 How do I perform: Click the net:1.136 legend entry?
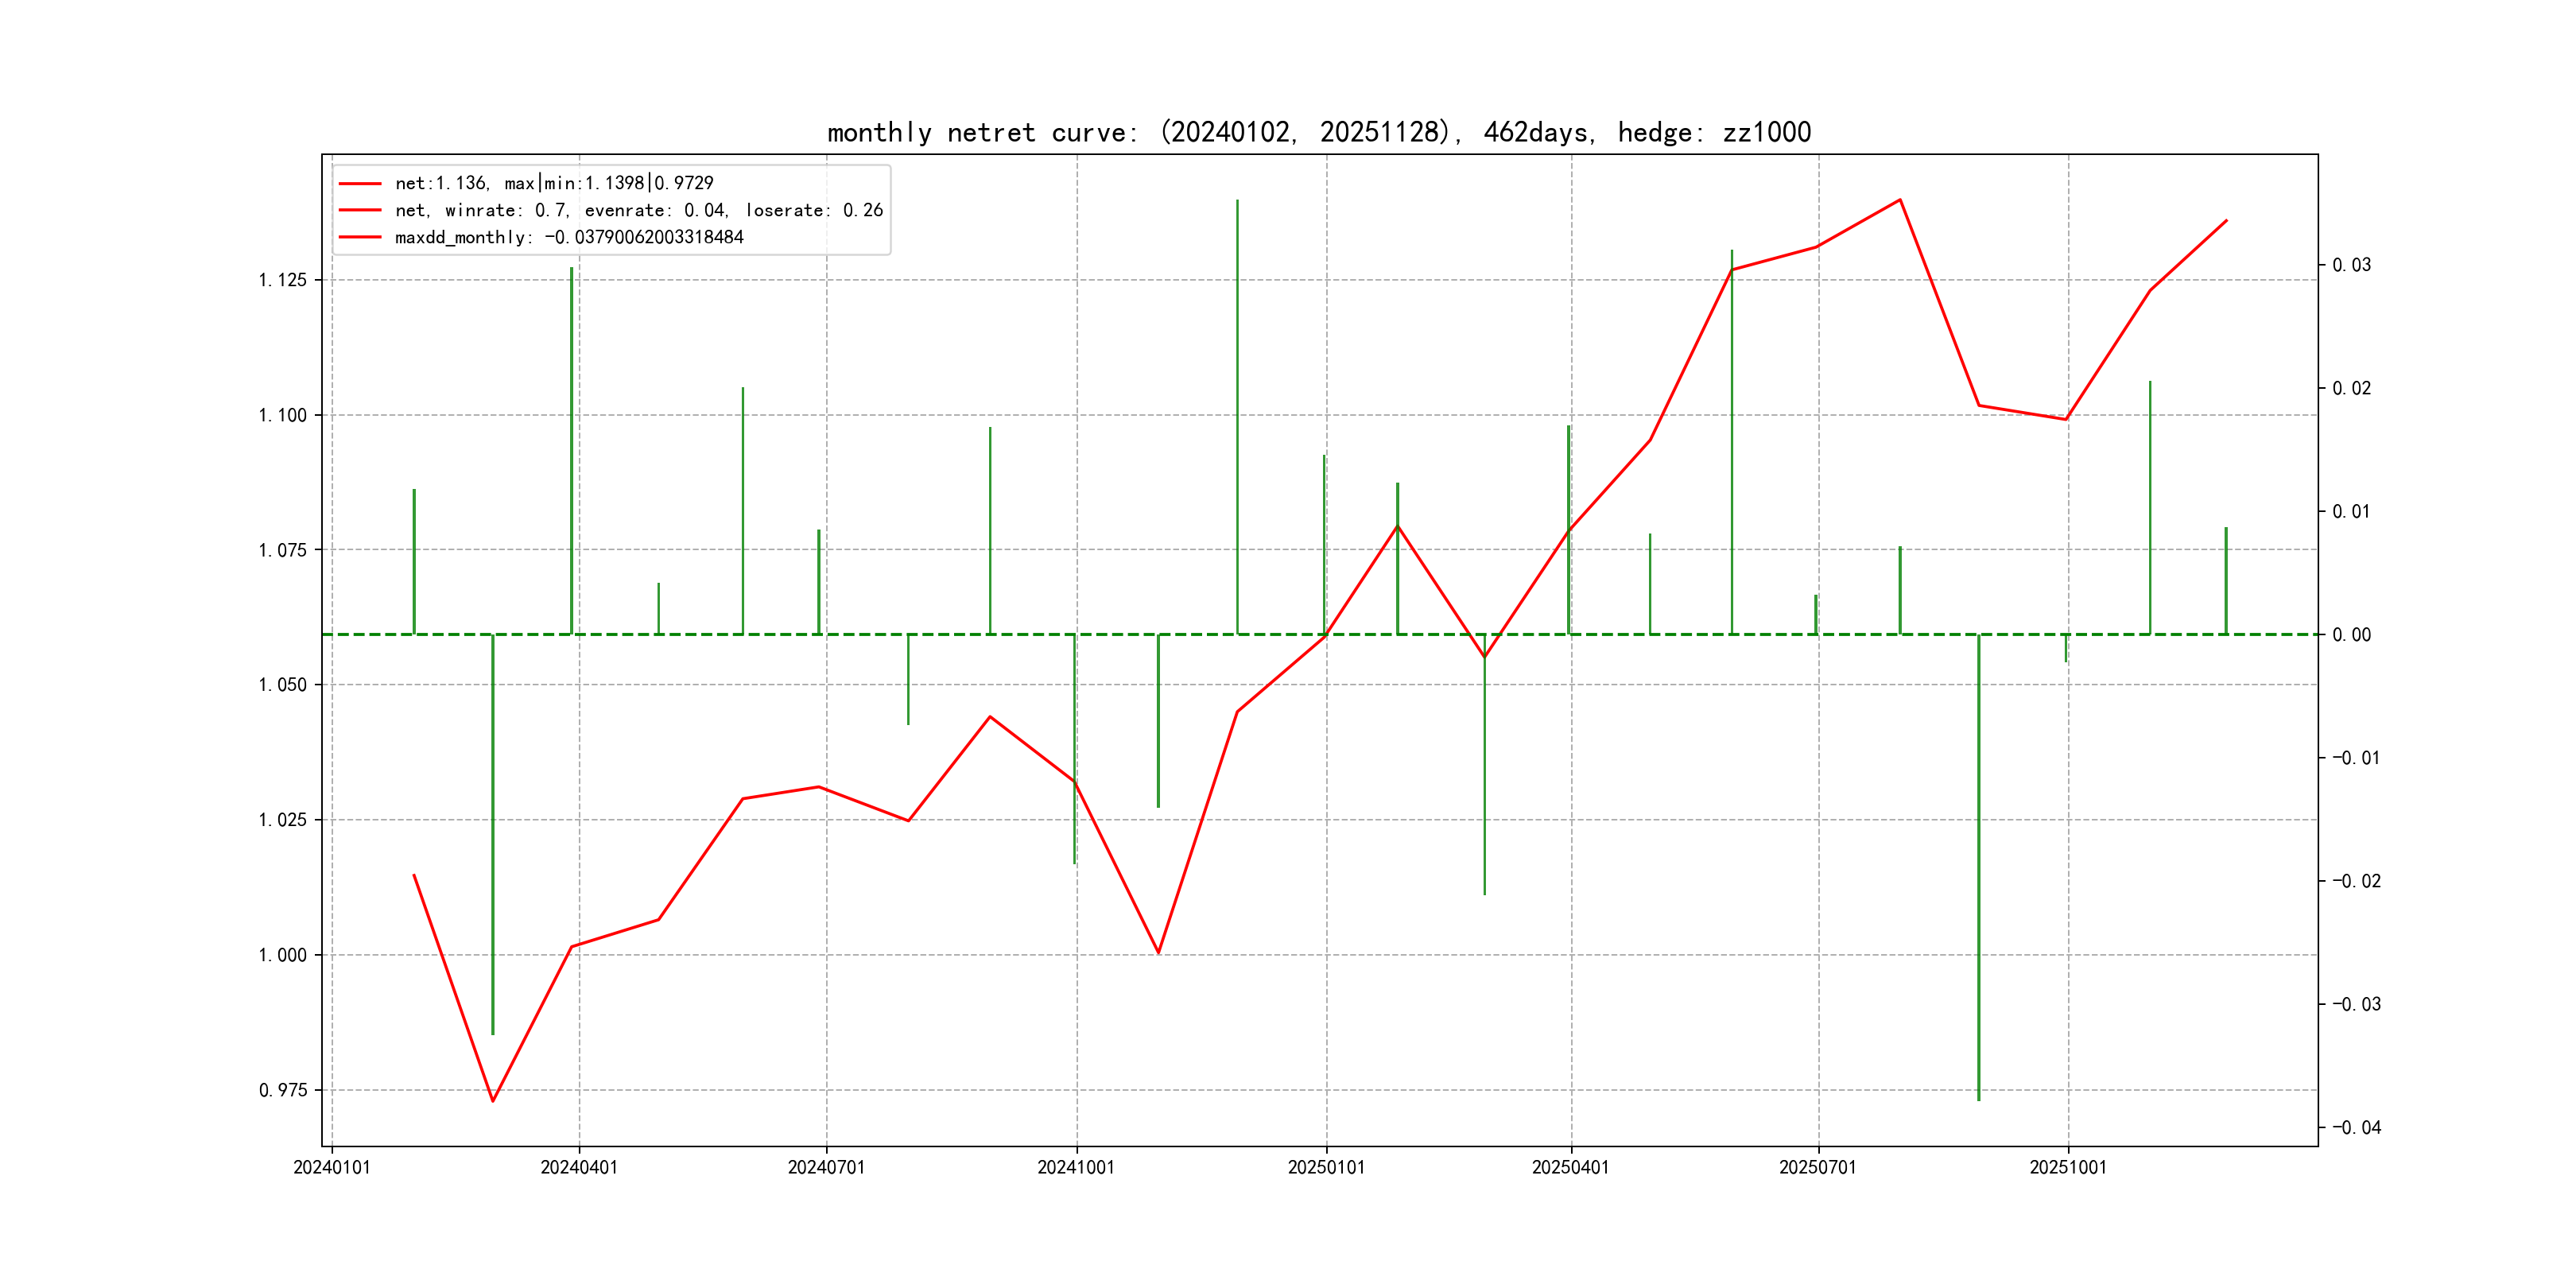click(x=554, y=183)
